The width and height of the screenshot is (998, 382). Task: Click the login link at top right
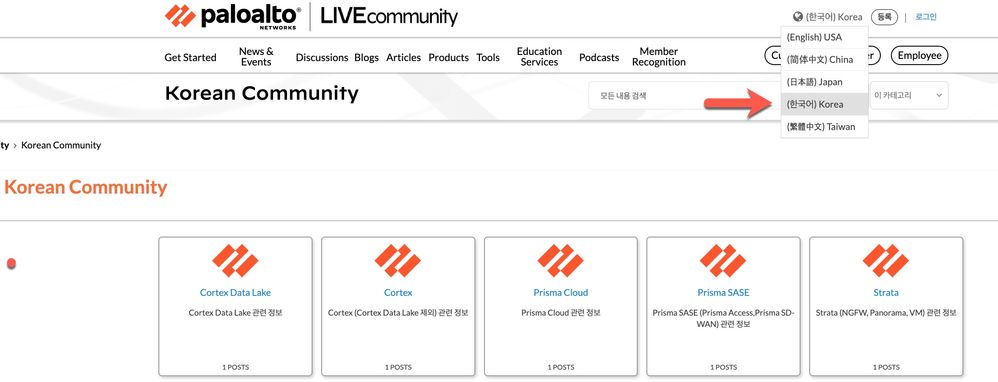coord(925,17)
